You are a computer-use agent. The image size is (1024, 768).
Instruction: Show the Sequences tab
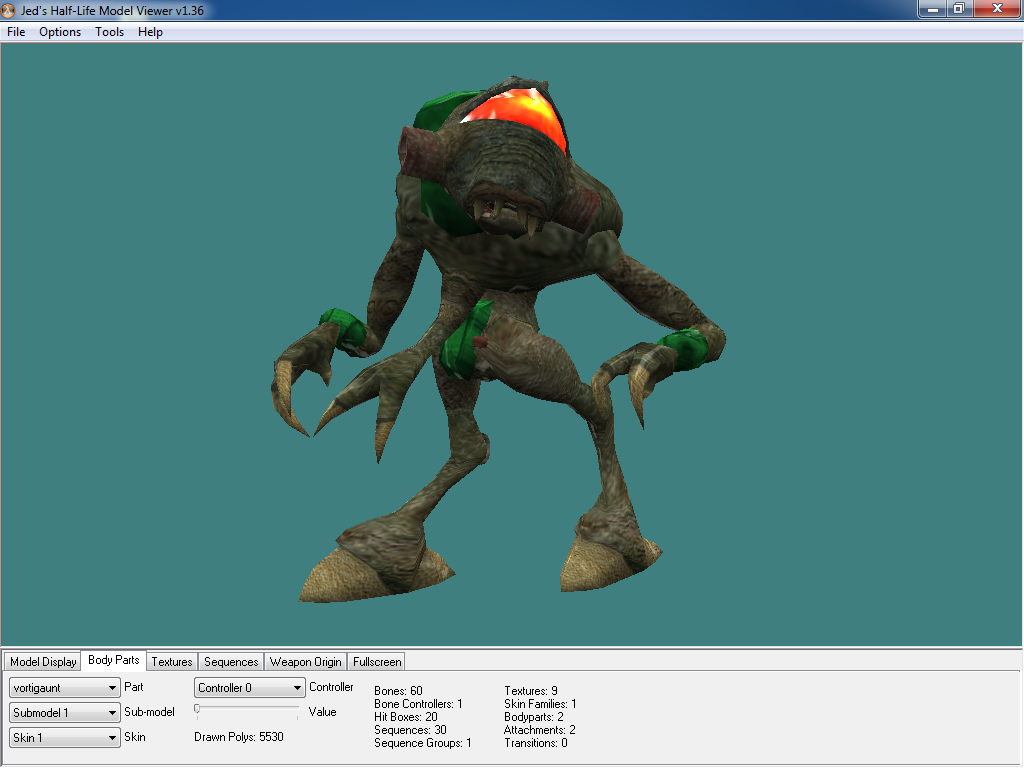[x=231, y=662]
